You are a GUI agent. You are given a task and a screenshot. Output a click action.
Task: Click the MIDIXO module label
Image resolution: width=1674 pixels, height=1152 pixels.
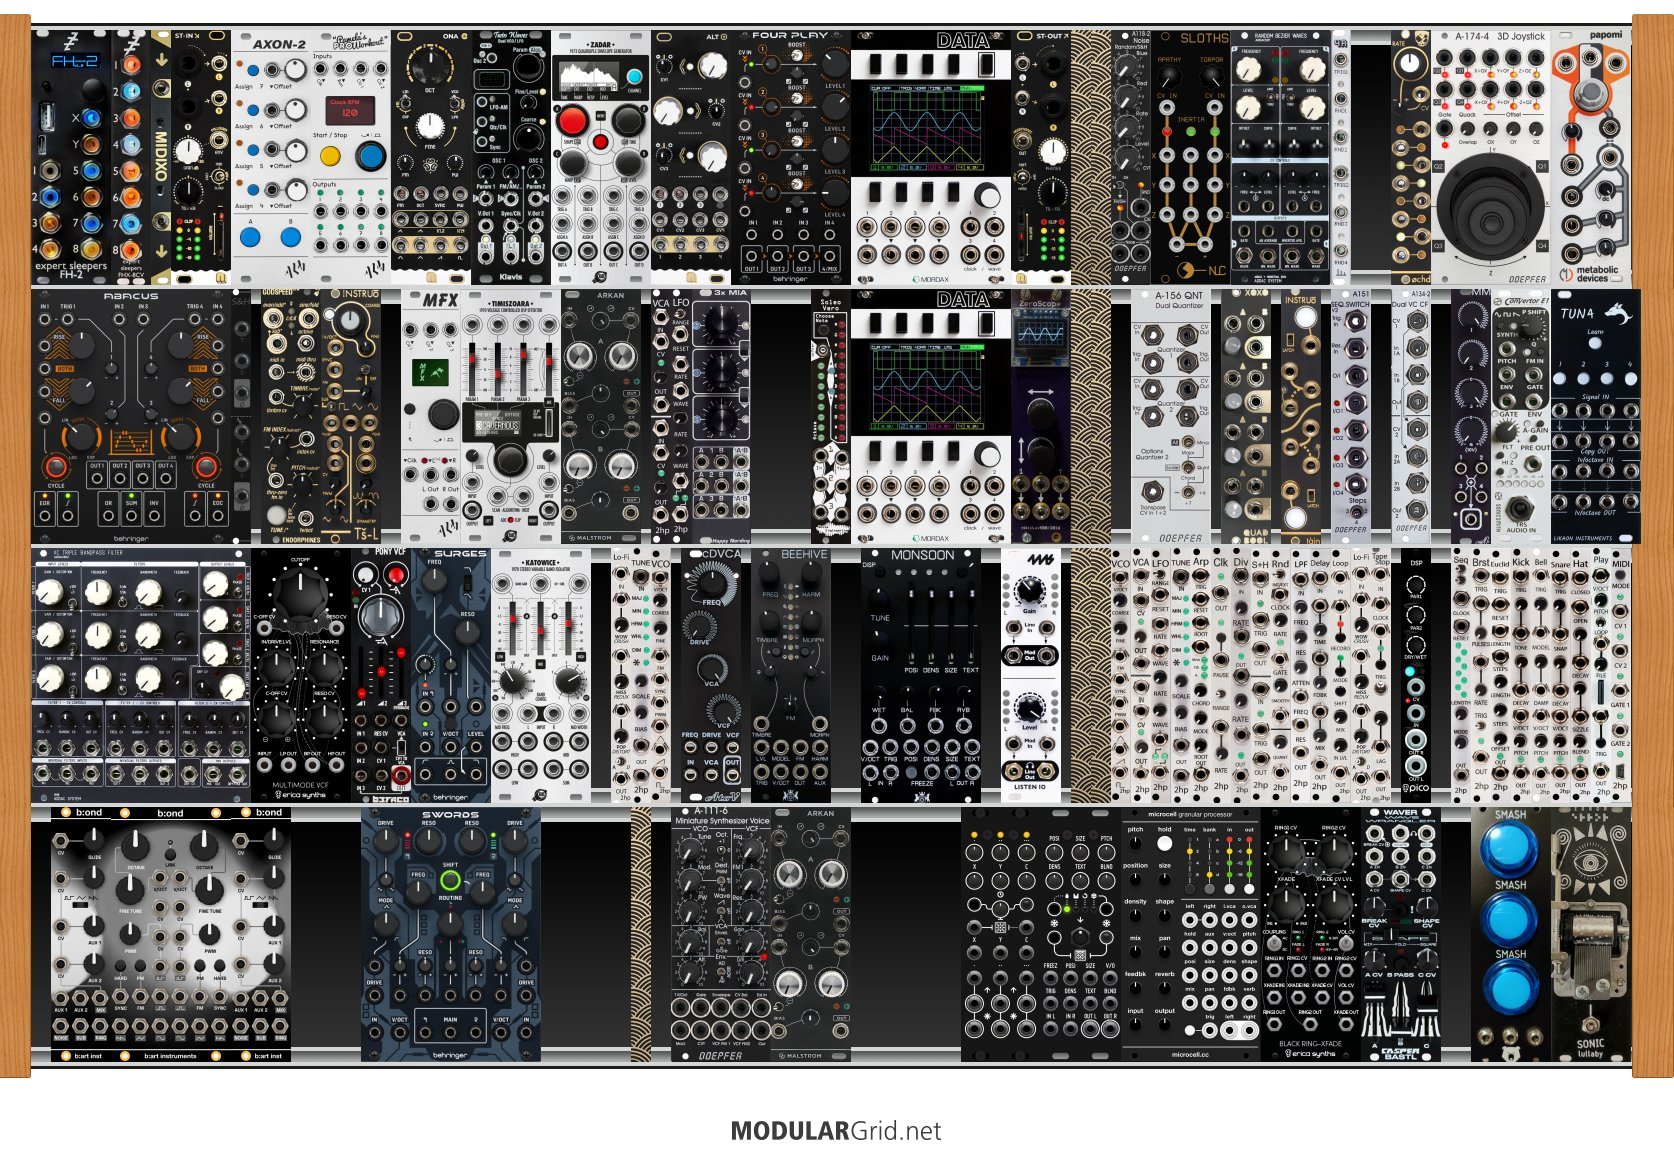tap(161, 157)
